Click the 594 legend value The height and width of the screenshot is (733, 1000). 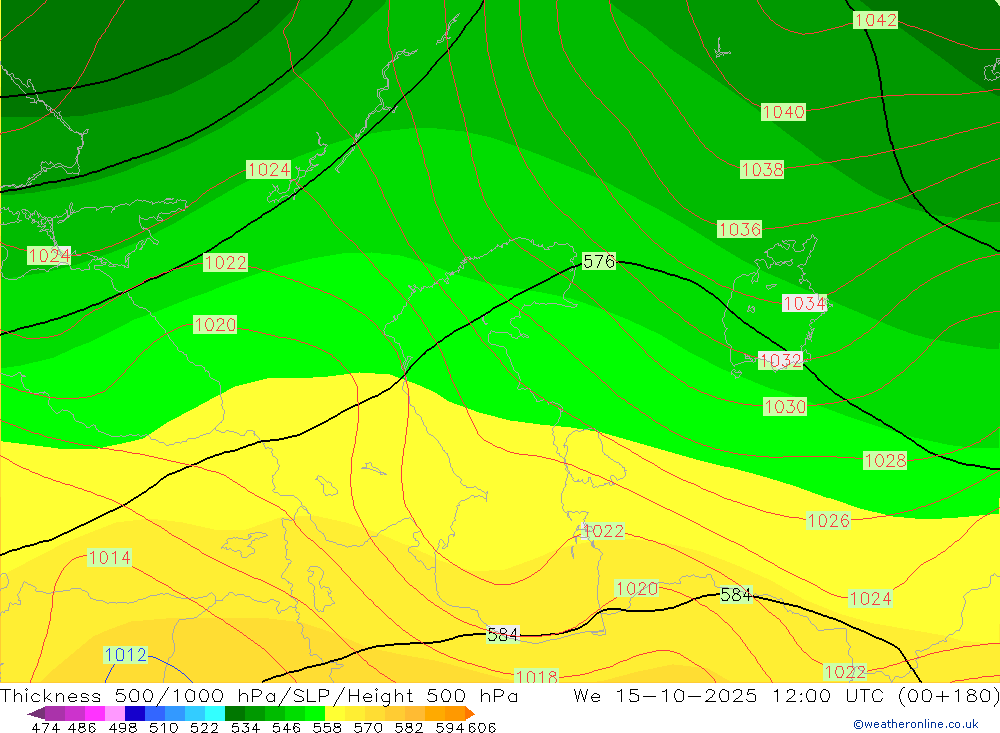(450, 727)
